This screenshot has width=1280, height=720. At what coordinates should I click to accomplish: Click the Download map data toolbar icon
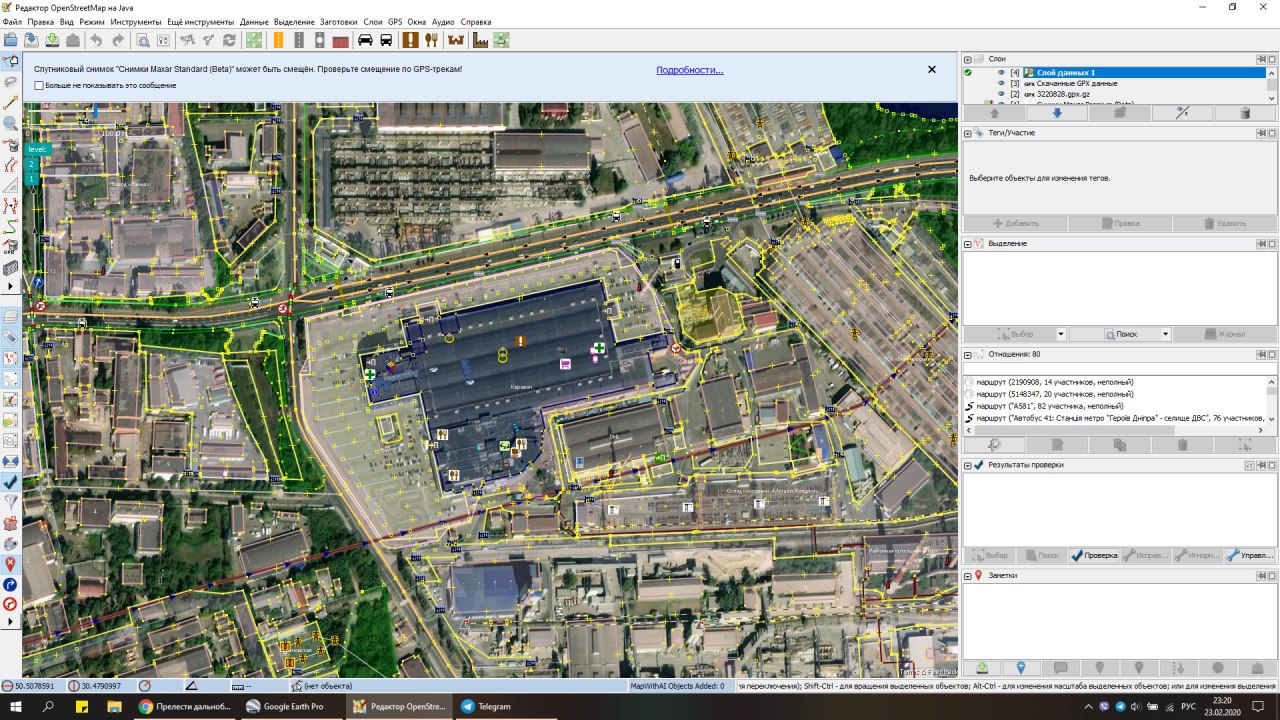52,40
